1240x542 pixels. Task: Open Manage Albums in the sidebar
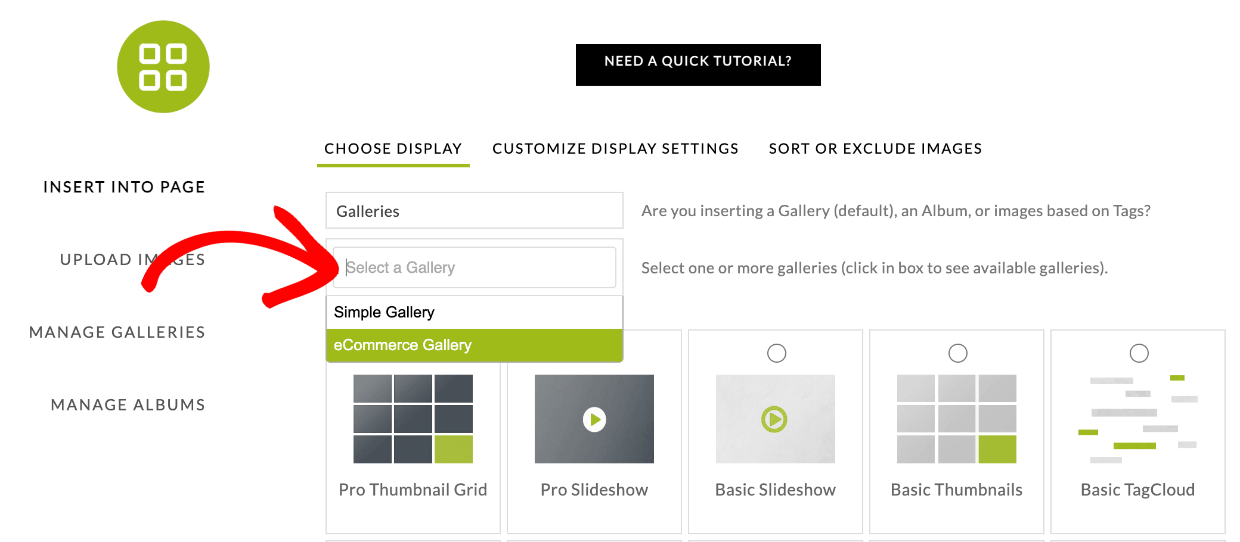click(x=128, y=405)
